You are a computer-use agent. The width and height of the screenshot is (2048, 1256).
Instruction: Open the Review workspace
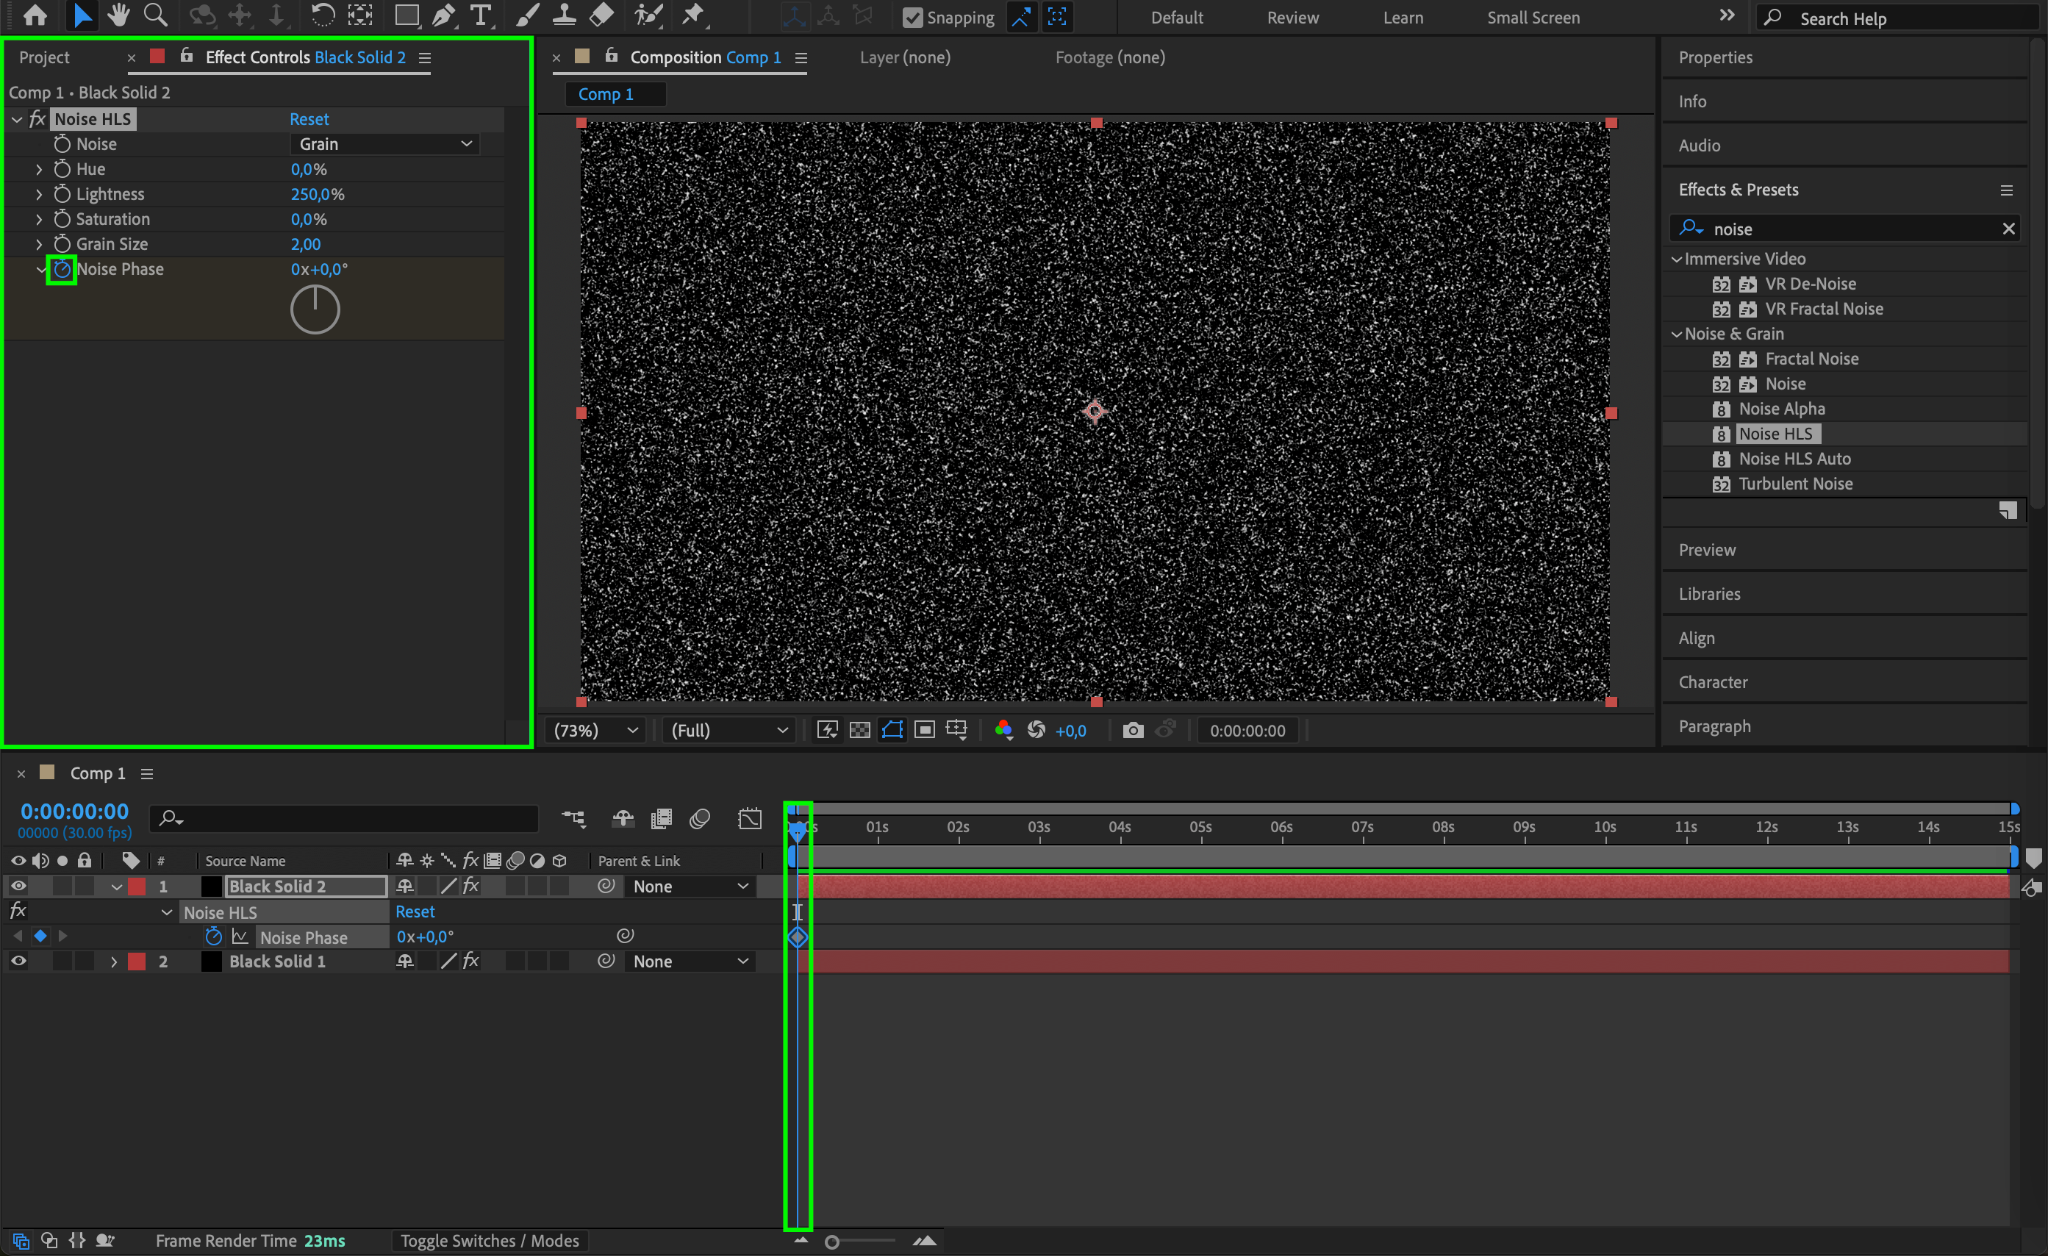(x=1292, y=17)
